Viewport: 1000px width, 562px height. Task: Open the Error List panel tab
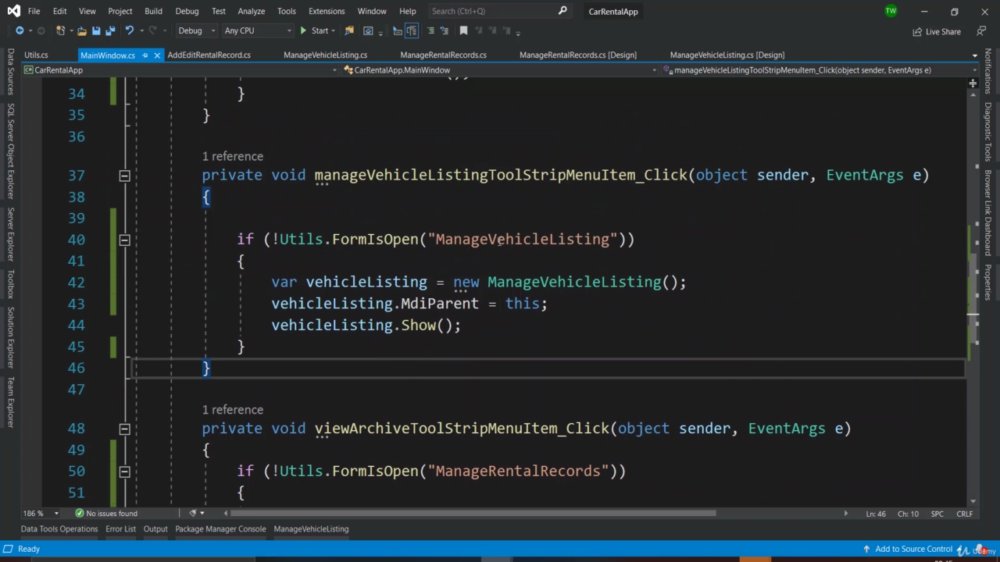[121, 529]
